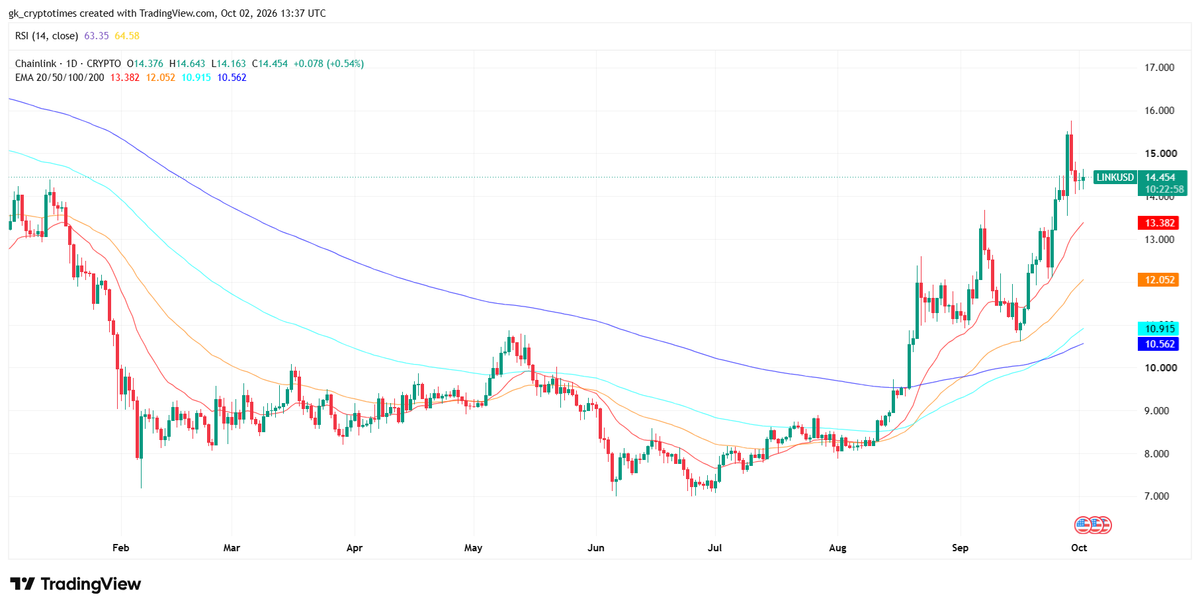Select the red EMA 20 price tag 13.382

click(1160, 222)
